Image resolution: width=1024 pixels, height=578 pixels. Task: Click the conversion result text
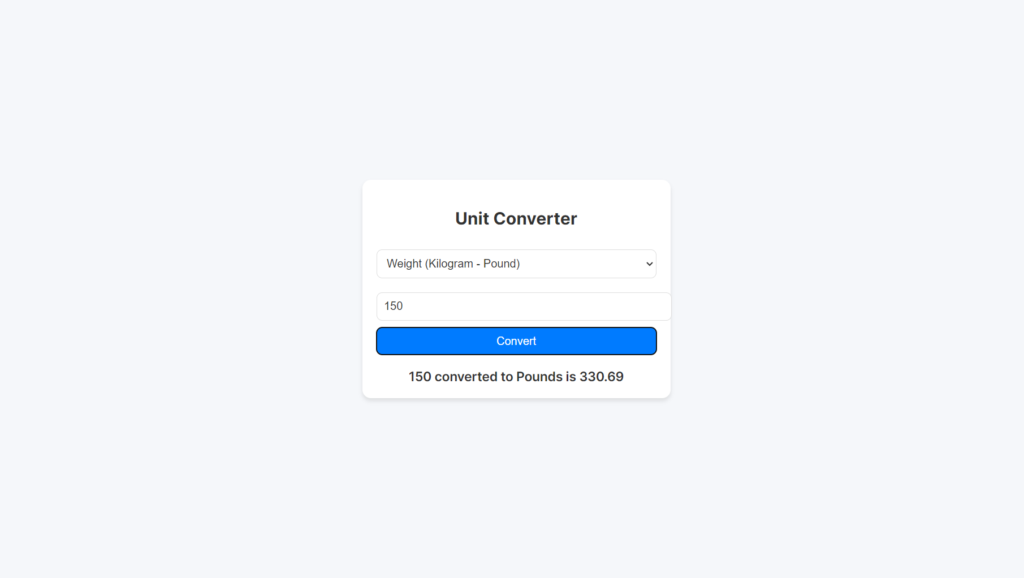(x=516, y=377)
